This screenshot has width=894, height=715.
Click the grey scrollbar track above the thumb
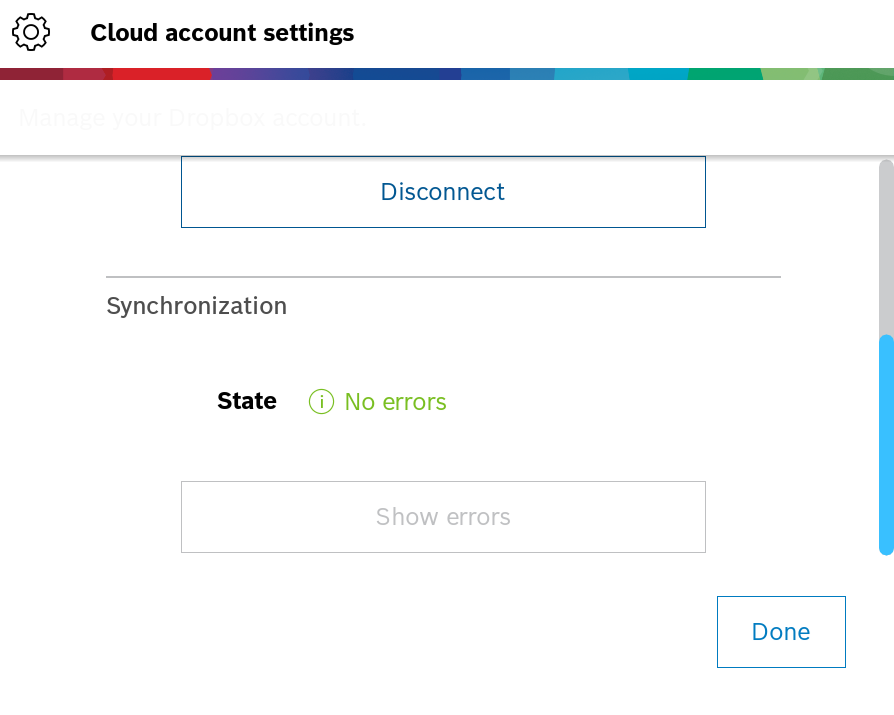tap(885, 245)
